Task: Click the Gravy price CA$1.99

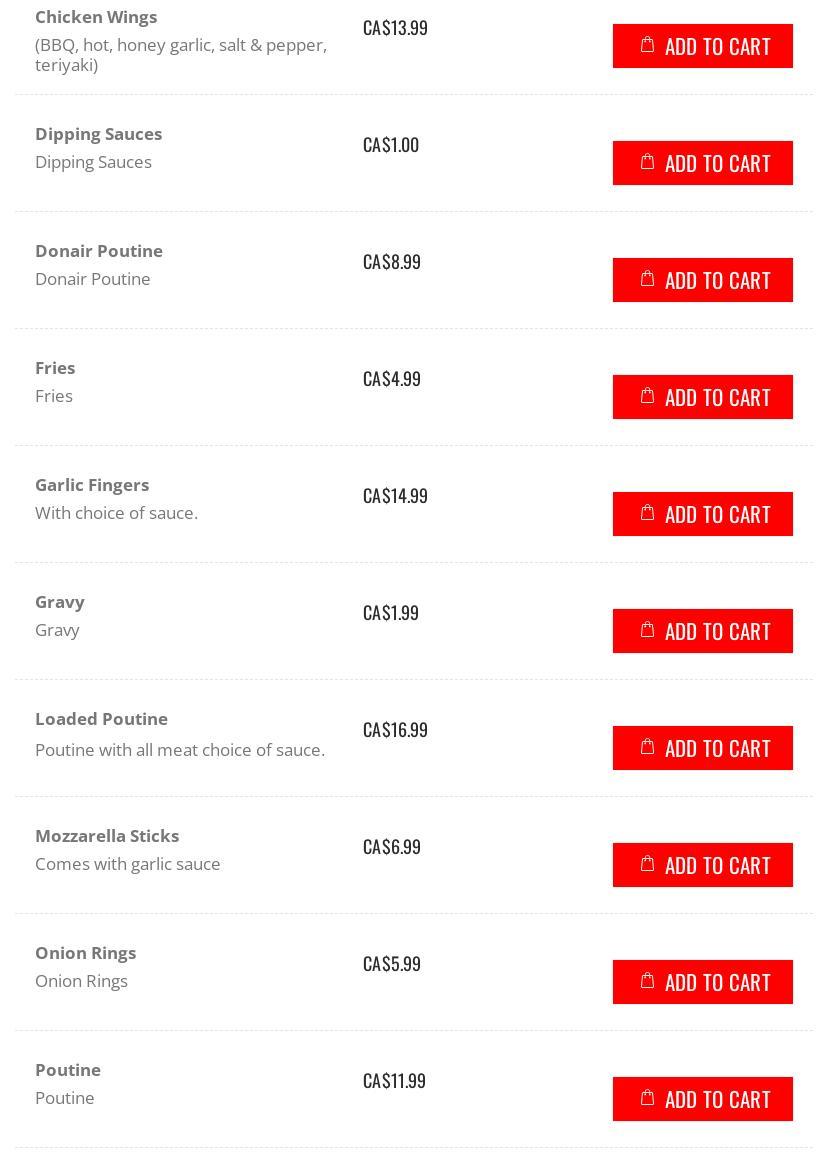Action: pyautogui.click(x=391, y=612)
